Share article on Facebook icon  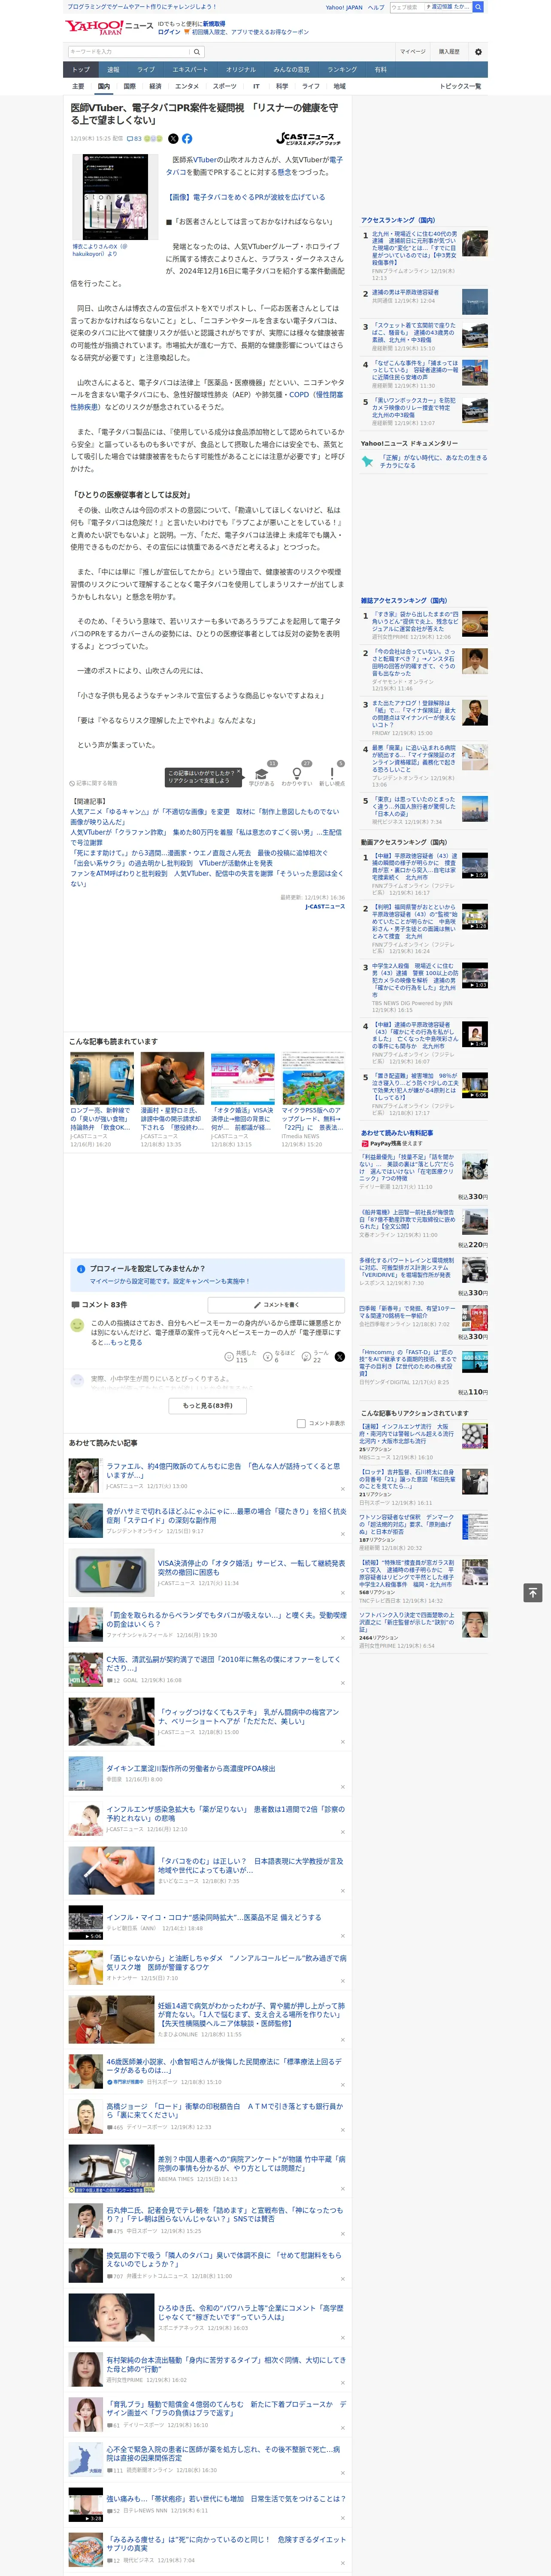click(x=187, y=139)
